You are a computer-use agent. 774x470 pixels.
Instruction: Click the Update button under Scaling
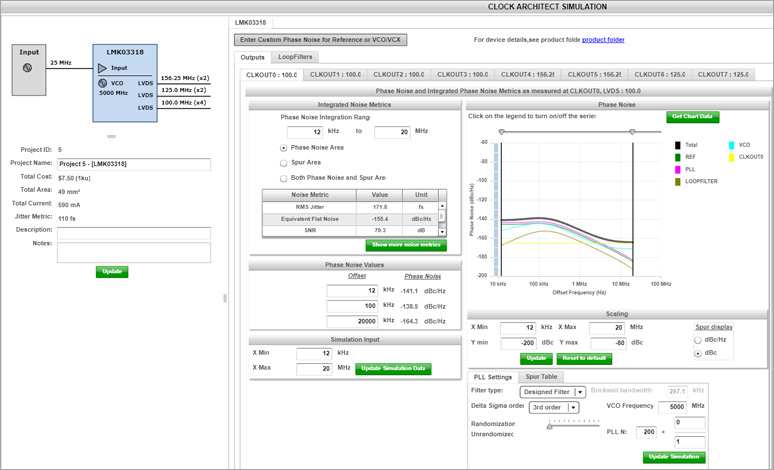(536, 358)
